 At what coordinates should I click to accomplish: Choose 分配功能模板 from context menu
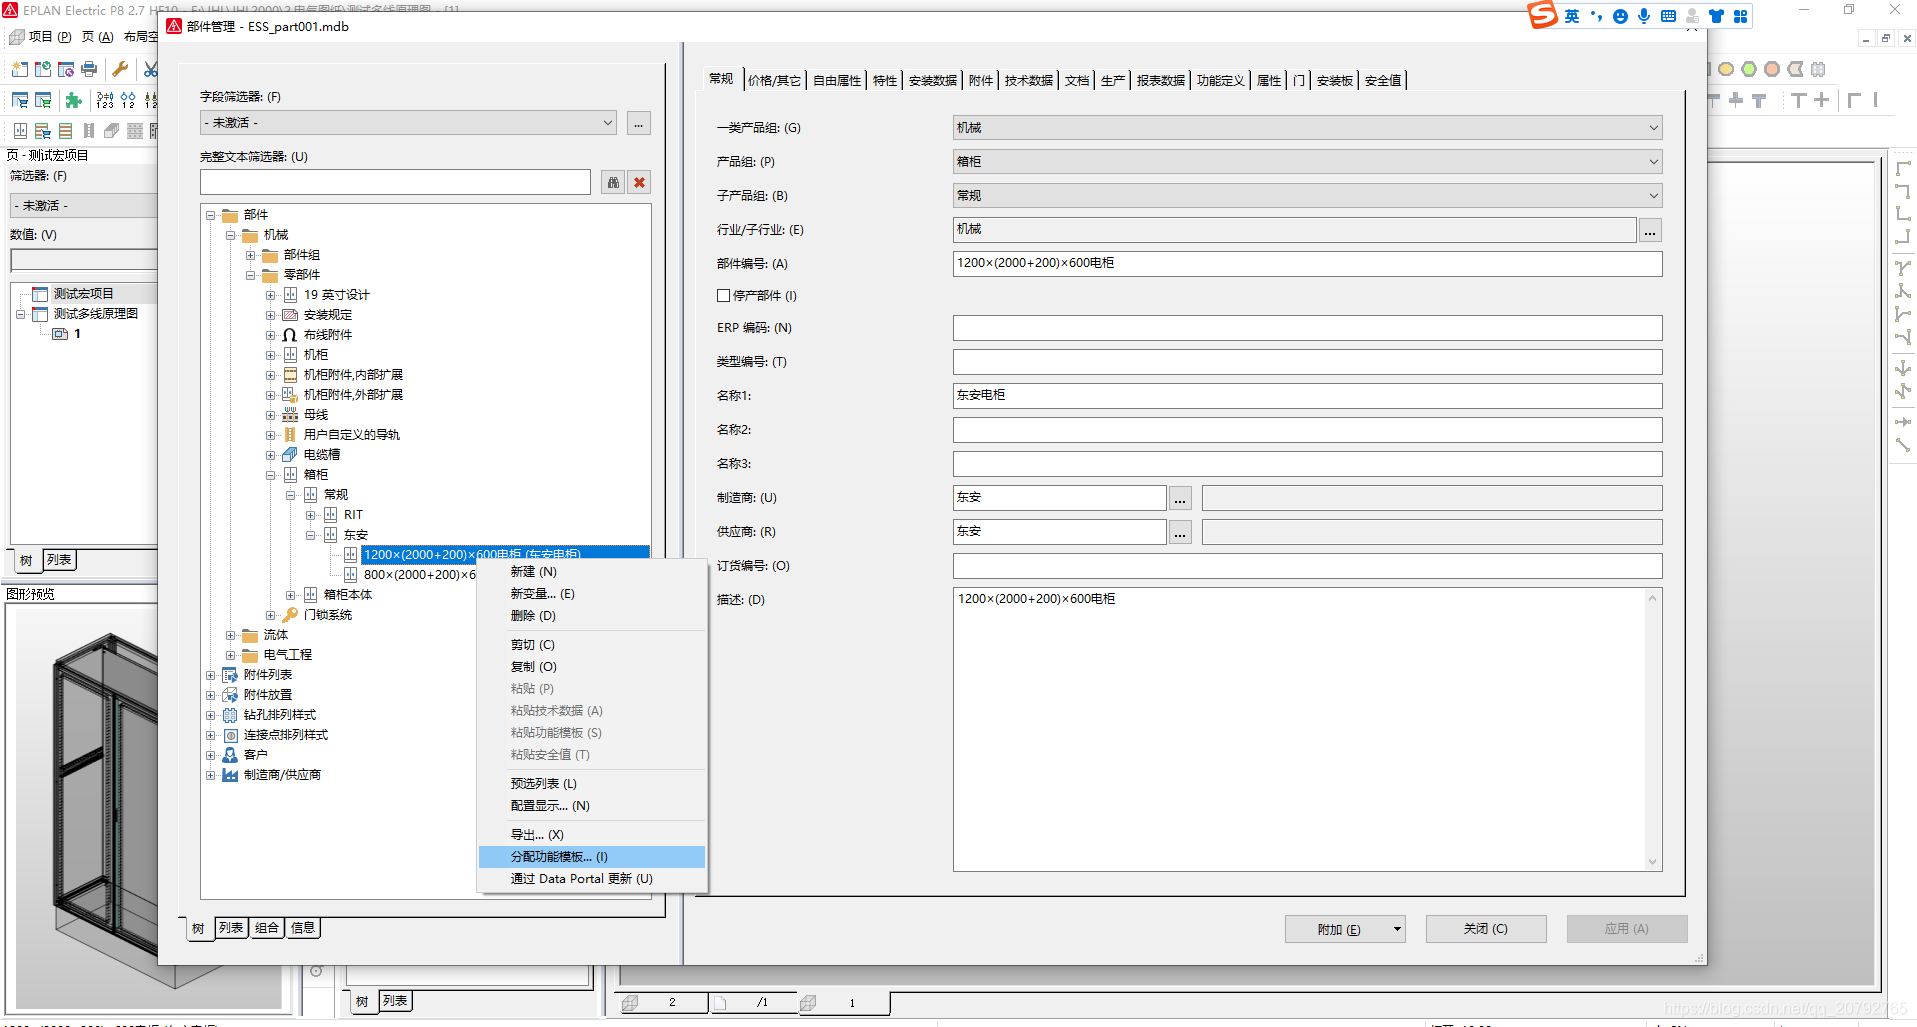click(558, 857)
